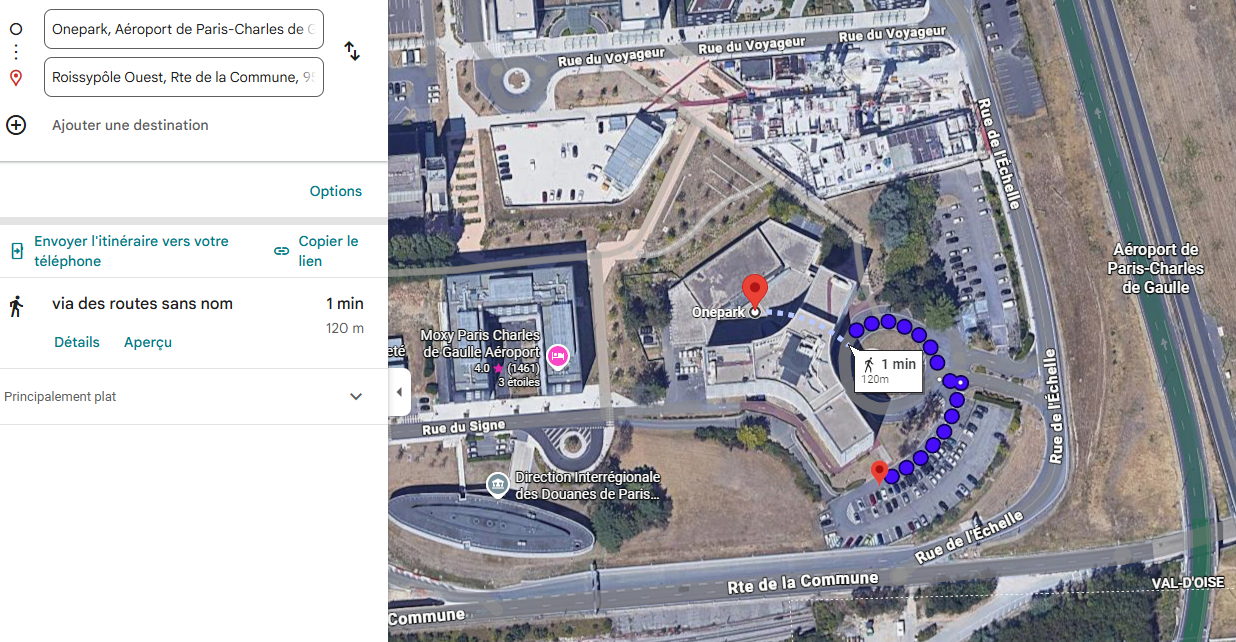Click the red Onepark map pin
Viewport: 1236px width, 642px height.
[756, 291]
